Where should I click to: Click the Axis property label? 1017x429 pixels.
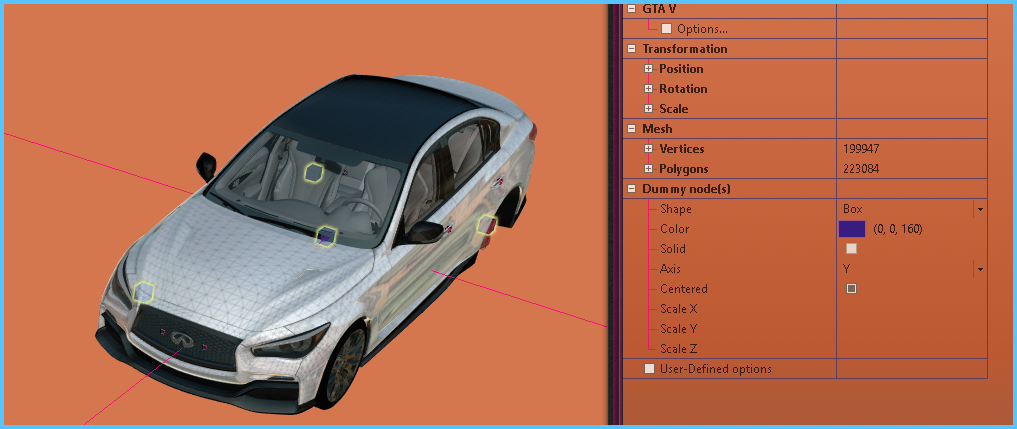[x=670, y=269]
